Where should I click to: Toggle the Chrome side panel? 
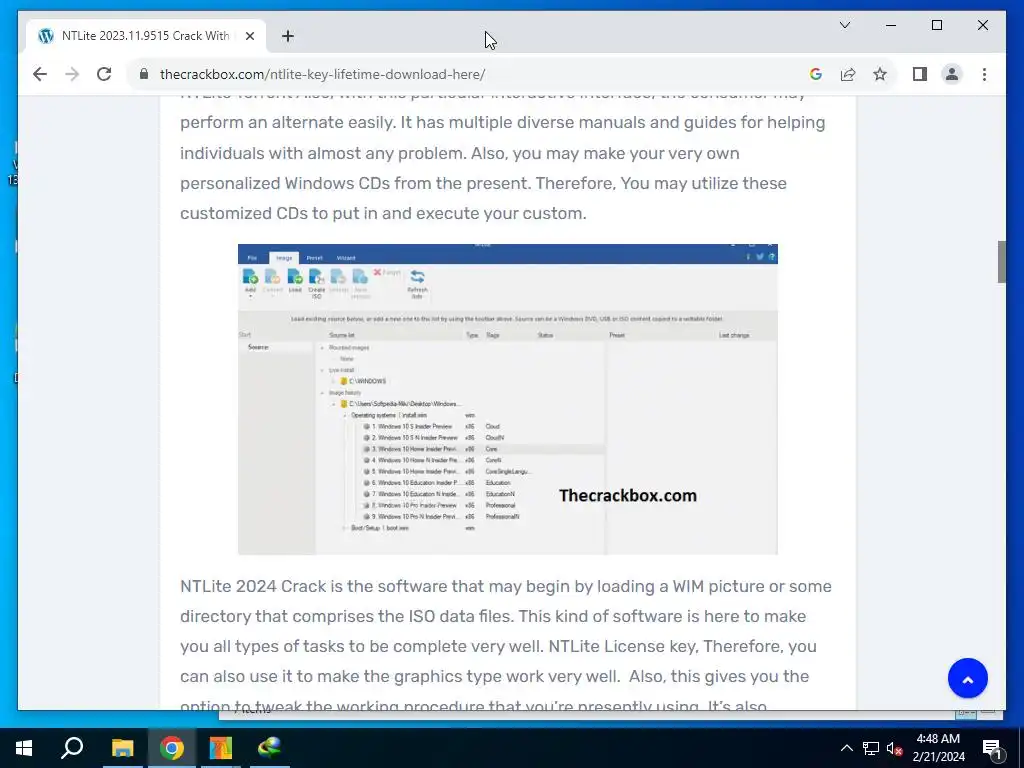tap(920, 74)
